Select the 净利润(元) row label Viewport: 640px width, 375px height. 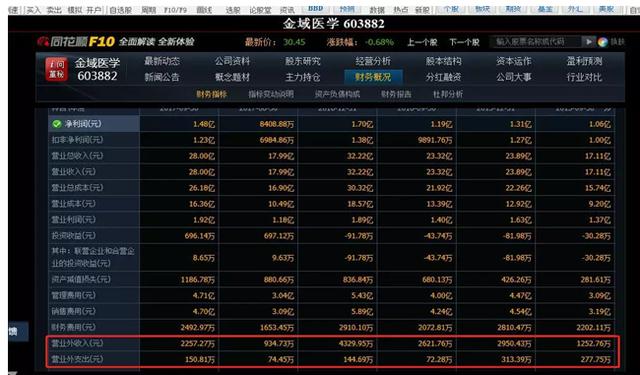tap(83, 124)
